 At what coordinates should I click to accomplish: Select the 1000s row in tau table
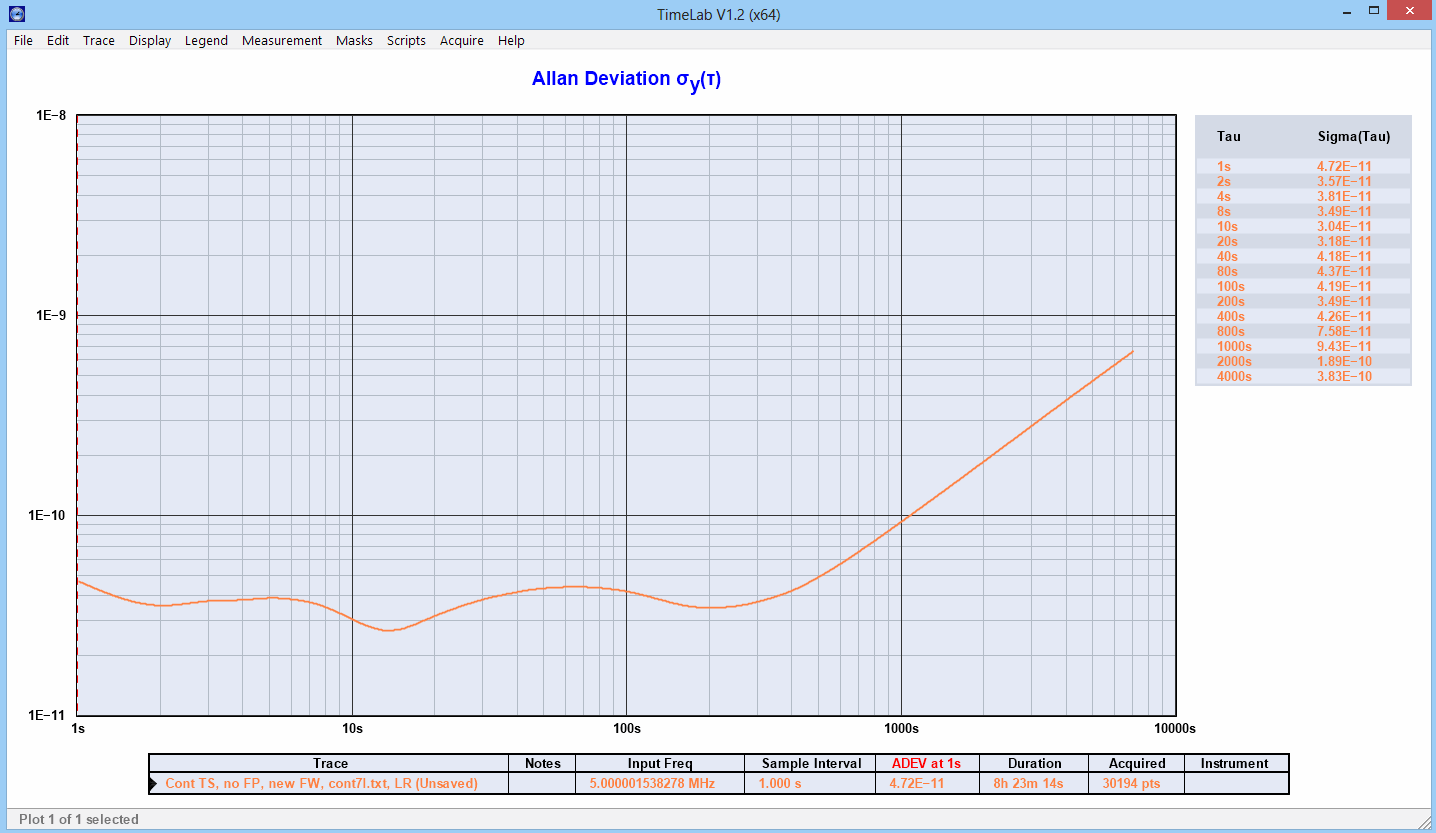click(x=1303, y=346)
